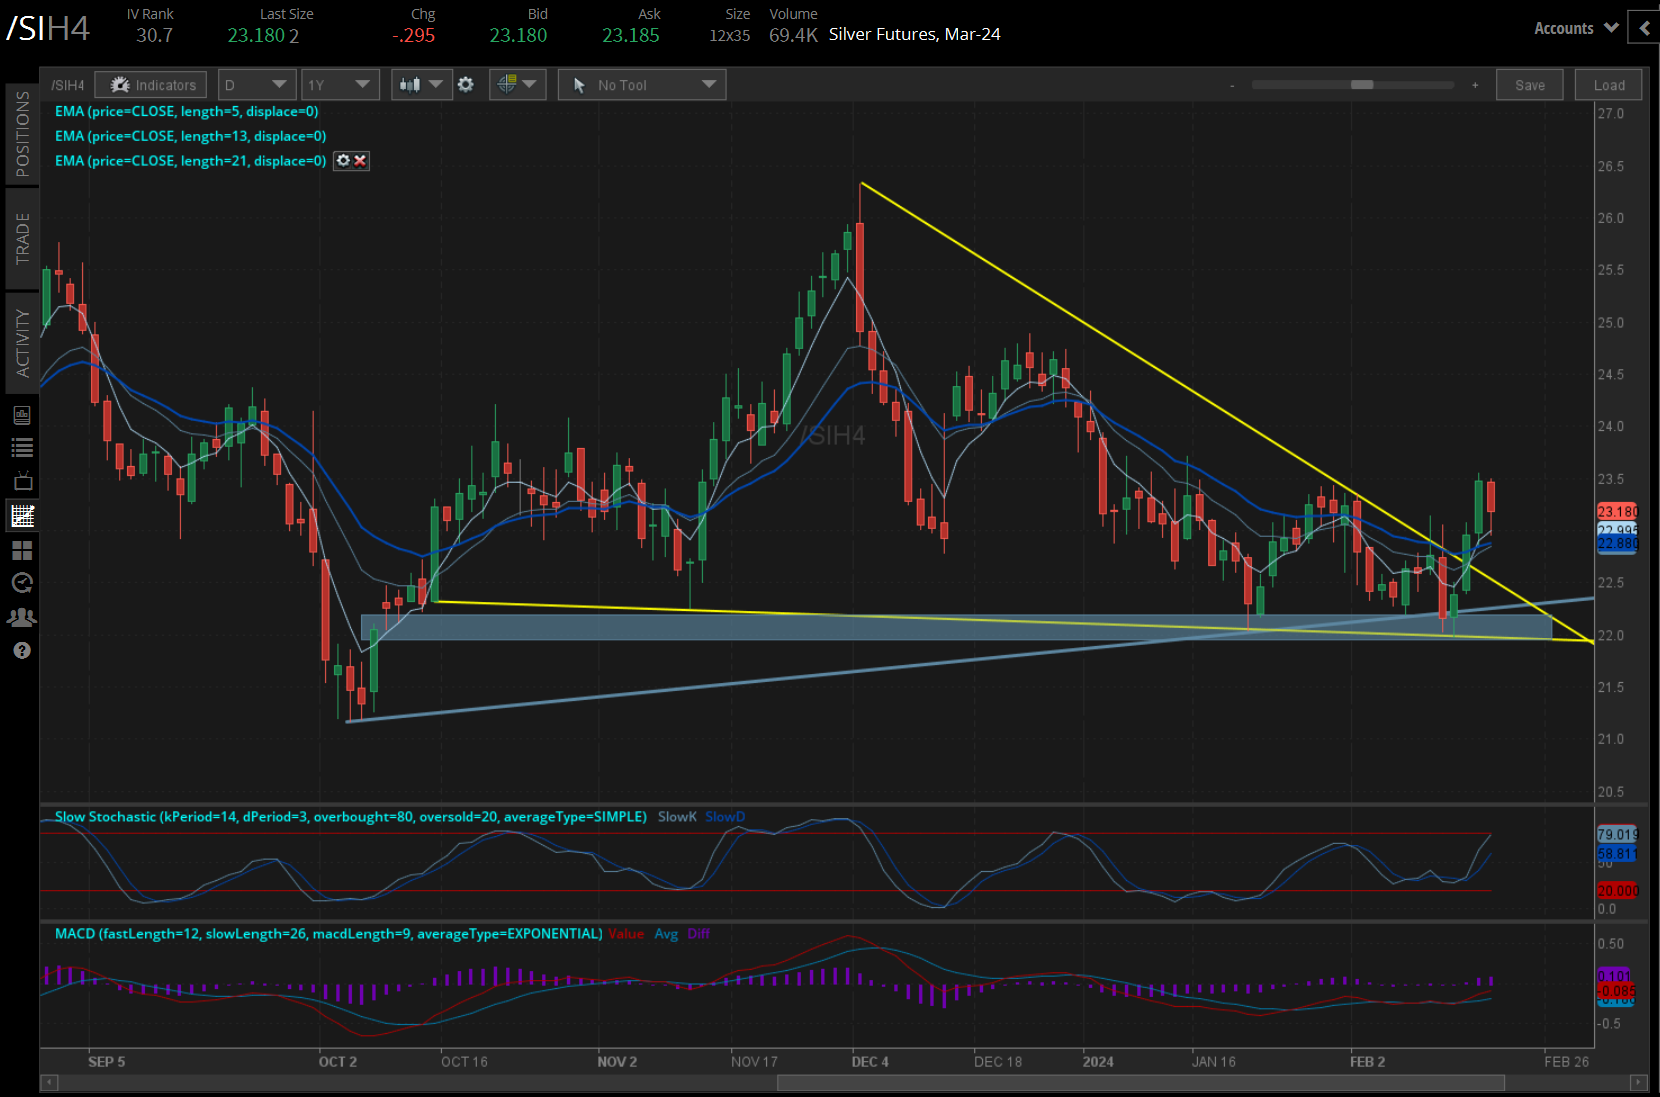This screenshot has height=1097, width=1660.
Task: Select the charts grid icon in sidebar
Action: click(x=22, y=516)
